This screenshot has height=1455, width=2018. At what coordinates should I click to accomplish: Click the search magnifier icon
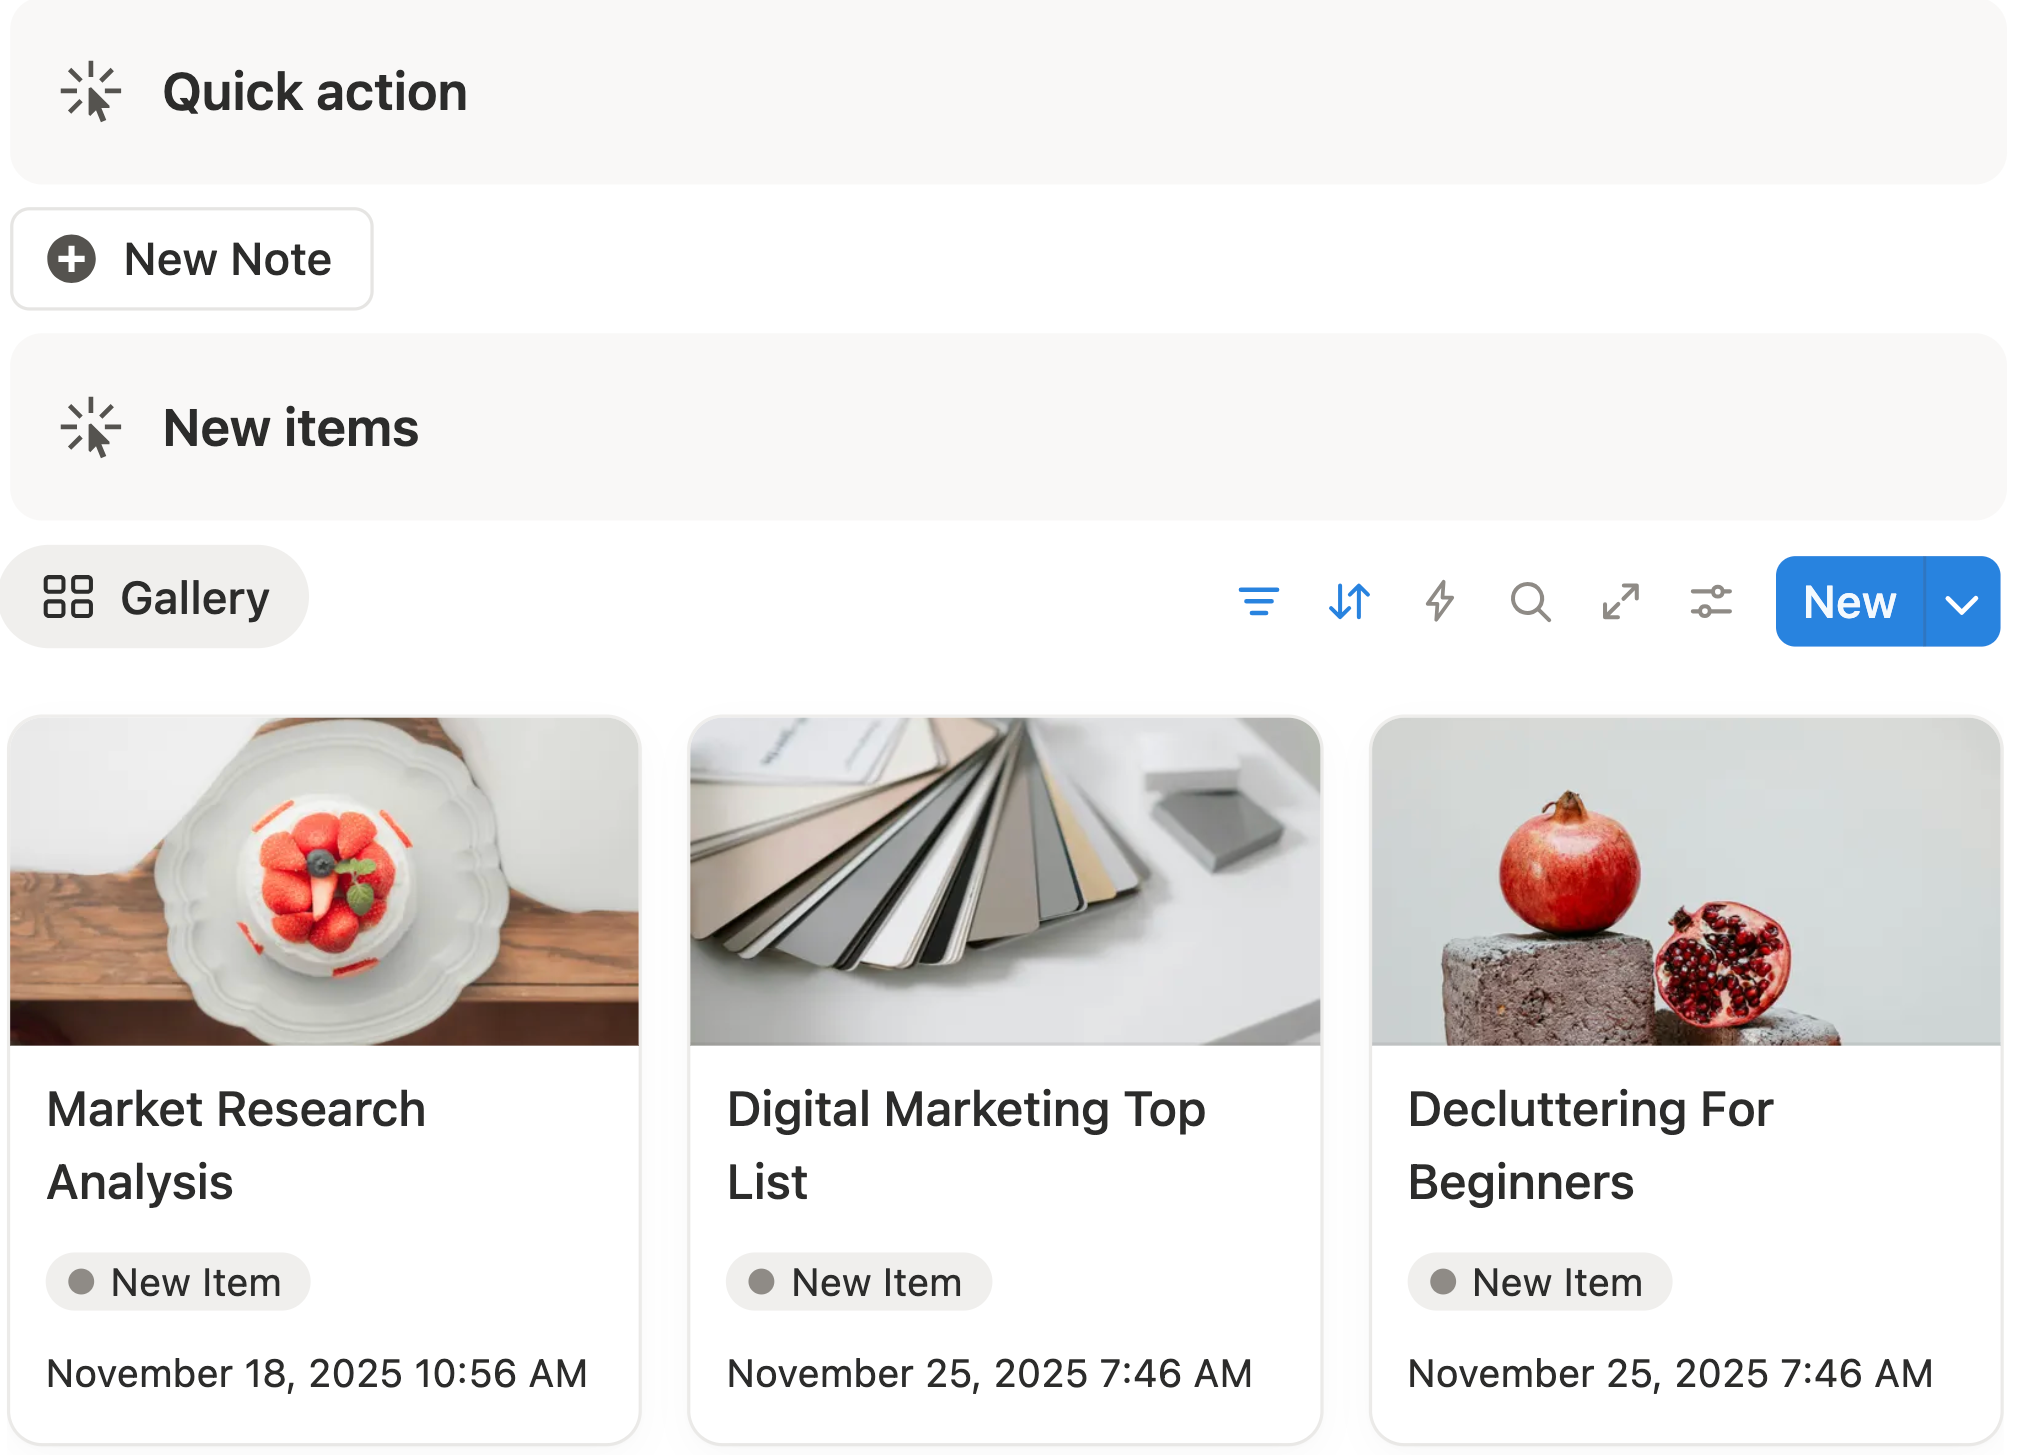(1530, 601)
